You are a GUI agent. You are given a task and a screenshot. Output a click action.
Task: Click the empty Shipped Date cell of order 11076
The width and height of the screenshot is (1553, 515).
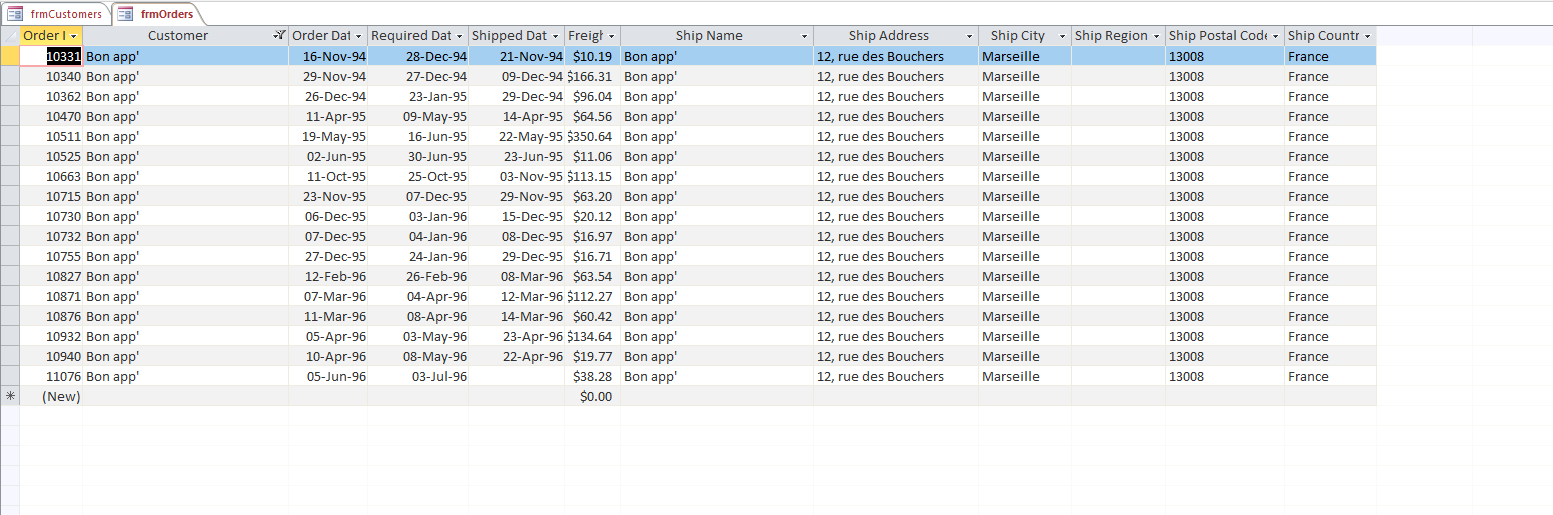click(516, 376)
